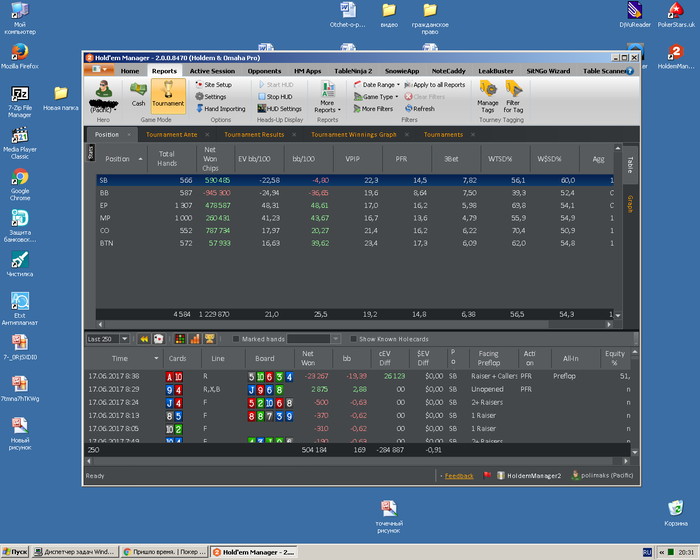Open Hand Importing
700x560 pixels.
point(221,109)
